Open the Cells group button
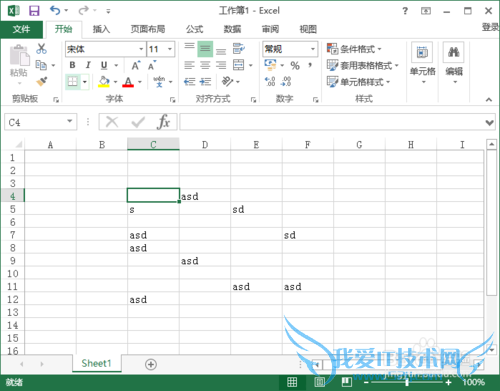 click(x=422, y=63)
